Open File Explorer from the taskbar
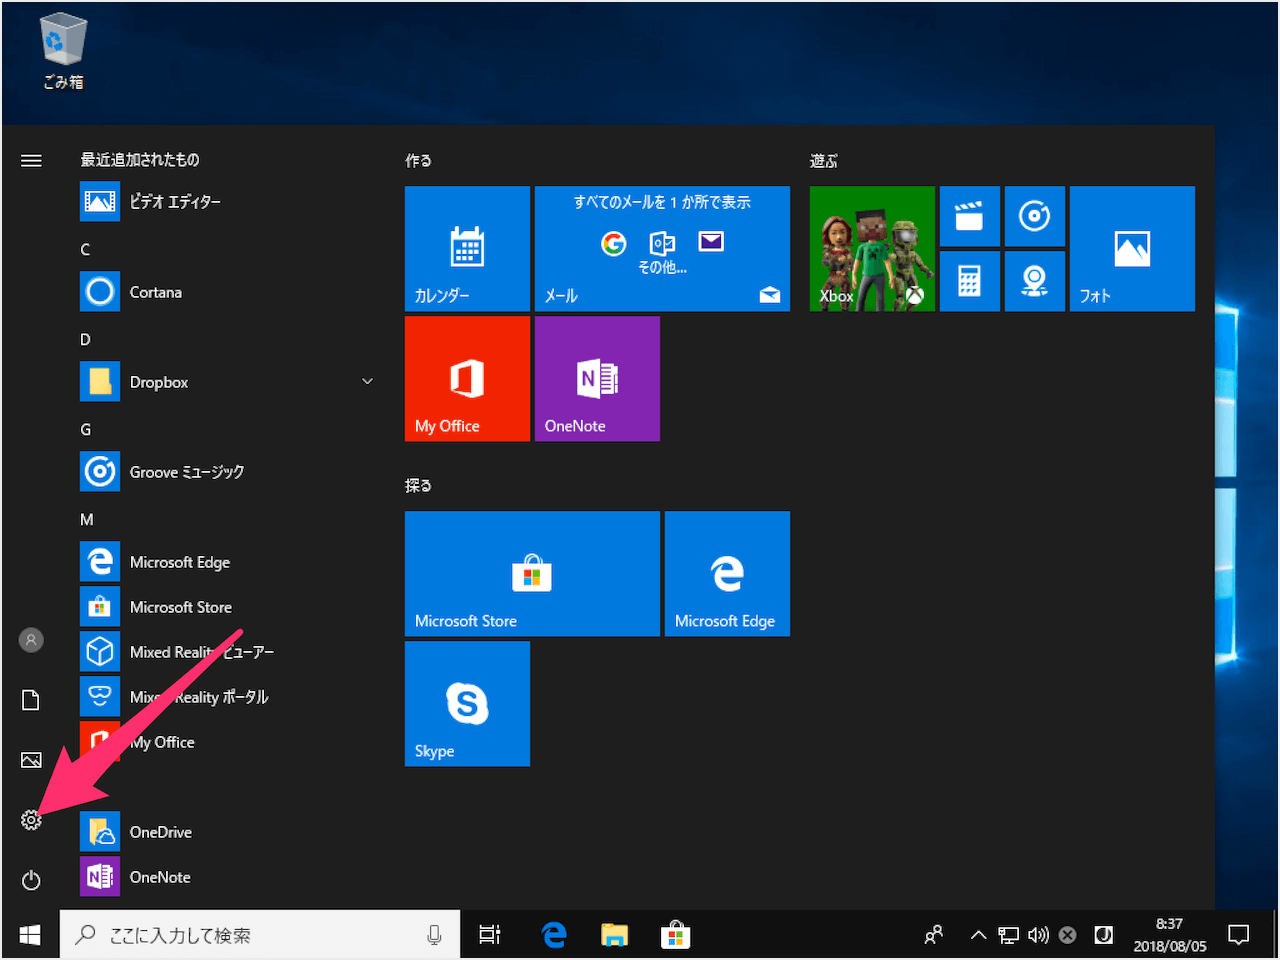 click(614, 935)
